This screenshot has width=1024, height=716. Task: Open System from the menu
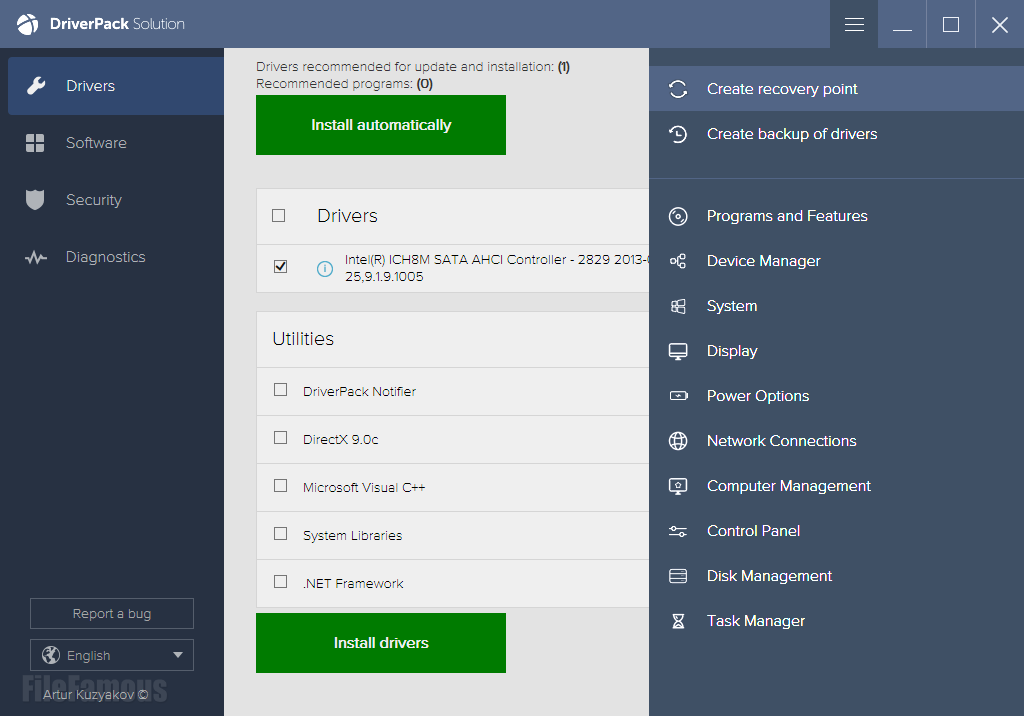(837, 306)
